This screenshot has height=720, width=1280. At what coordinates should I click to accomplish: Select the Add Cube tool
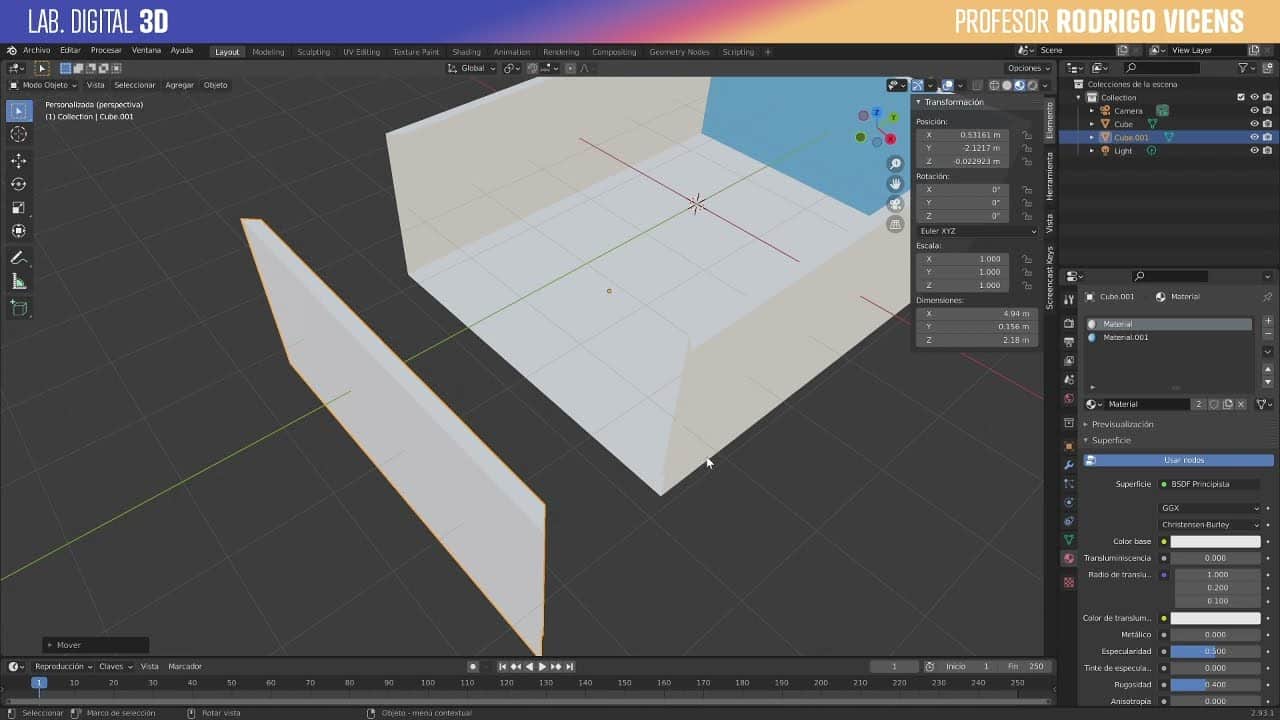[x=18, y=308]
